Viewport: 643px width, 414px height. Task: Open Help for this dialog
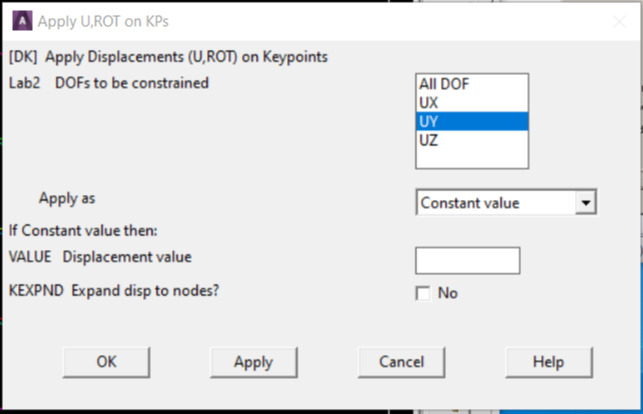[x=548, y=362]
